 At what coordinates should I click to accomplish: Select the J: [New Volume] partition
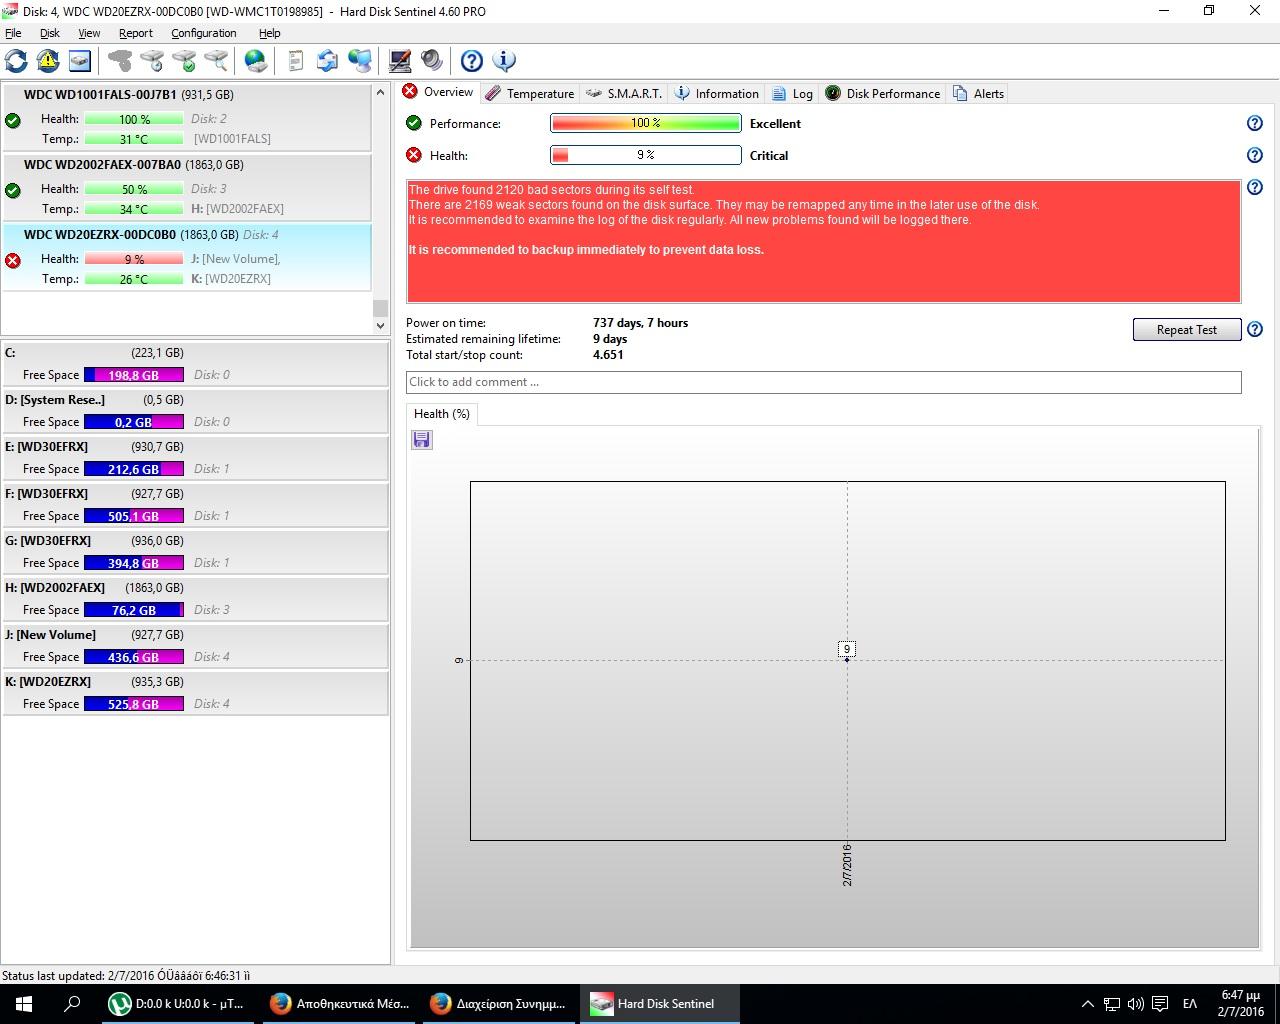(195, 645)
